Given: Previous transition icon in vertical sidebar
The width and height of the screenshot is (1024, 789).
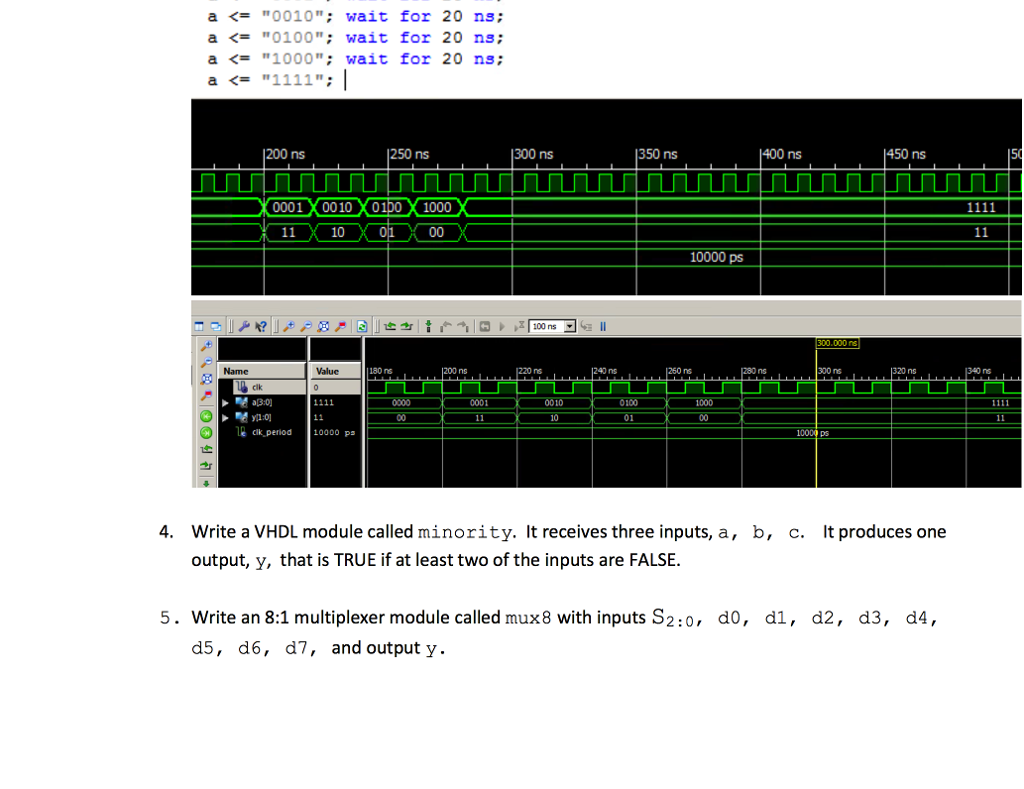Looking at the screenshot, I should 206,449.
